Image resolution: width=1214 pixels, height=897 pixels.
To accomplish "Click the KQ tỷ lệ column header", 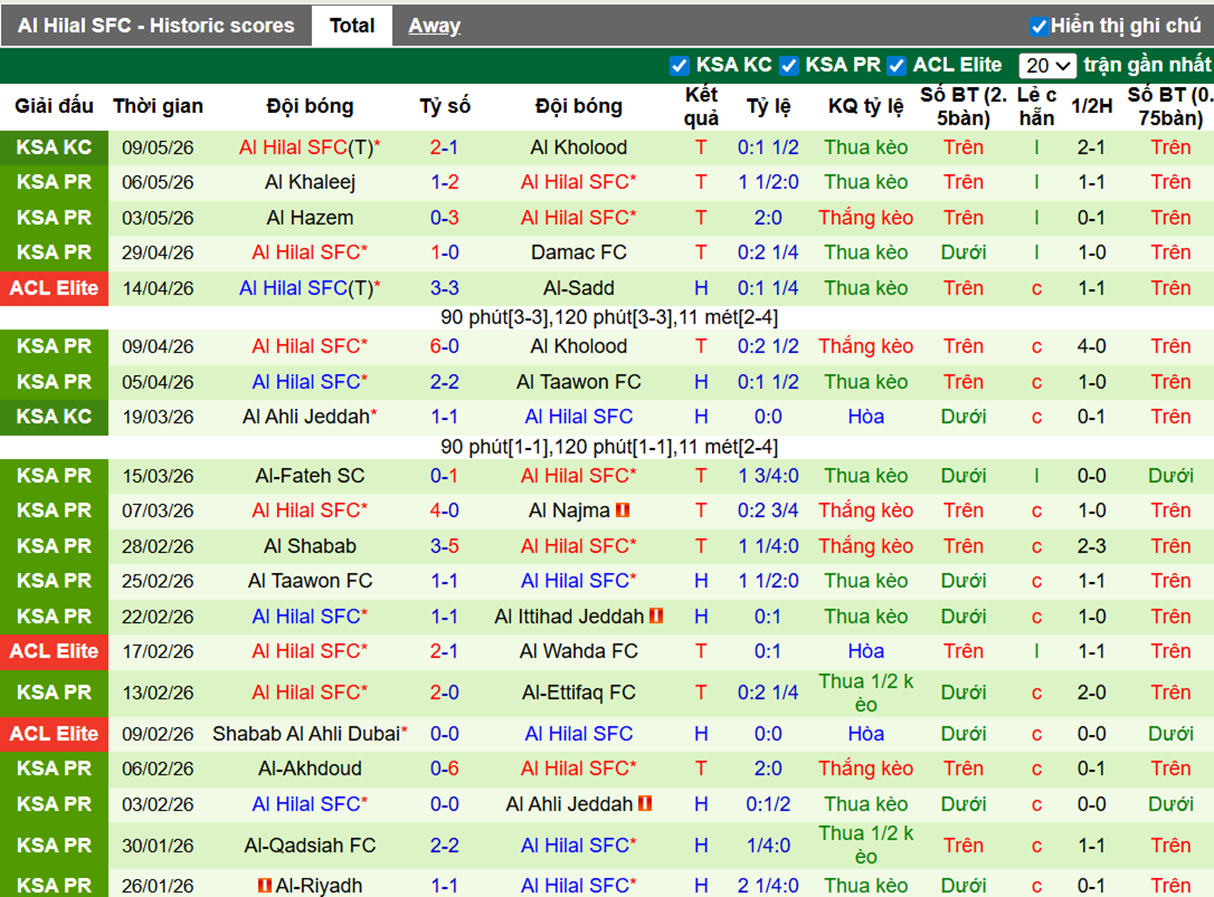I will pos(866,106).
